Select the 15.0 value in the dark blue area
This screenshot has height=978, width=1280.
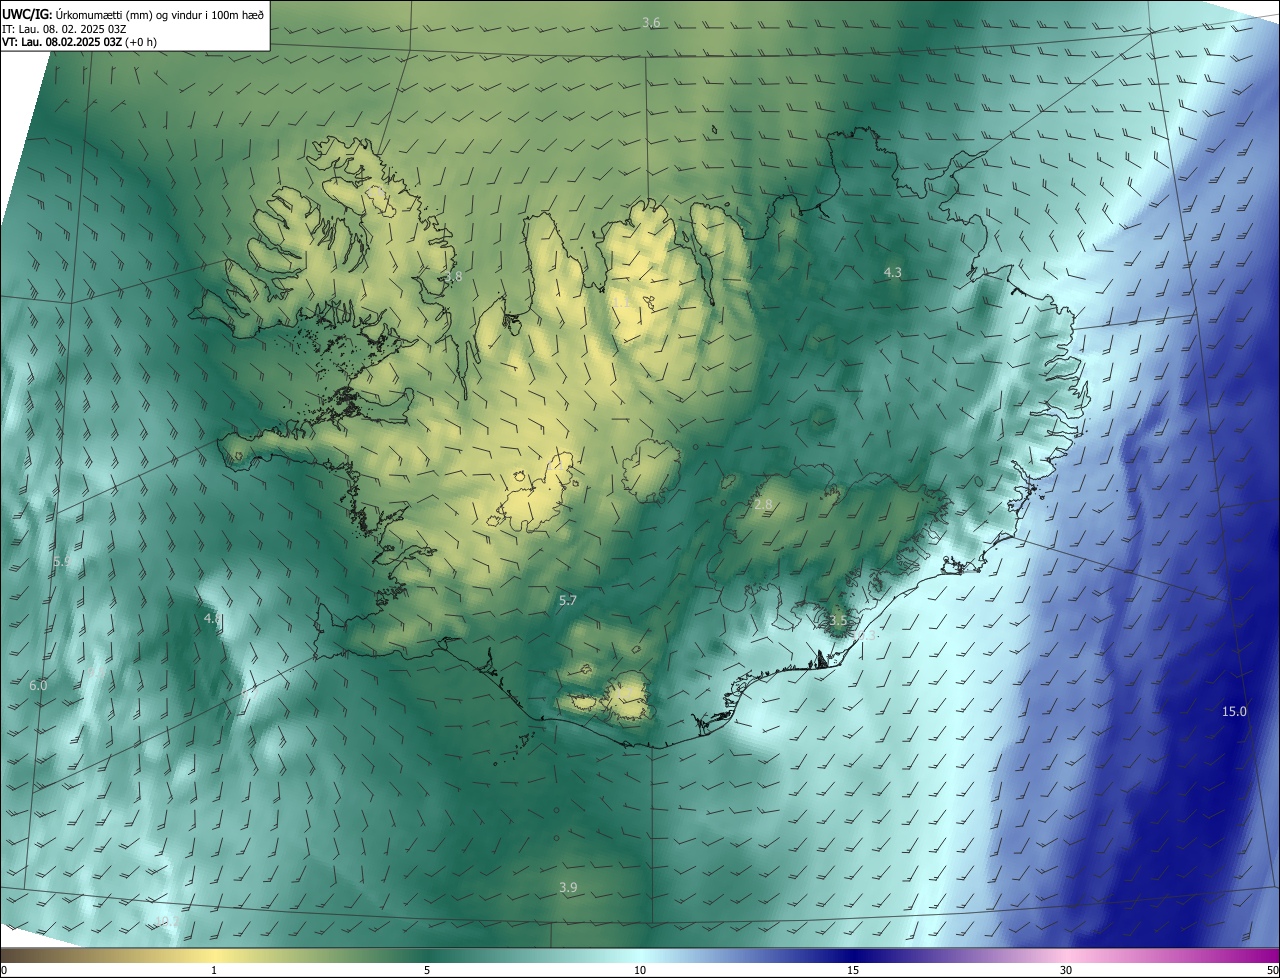click(x=1235, y=711)
